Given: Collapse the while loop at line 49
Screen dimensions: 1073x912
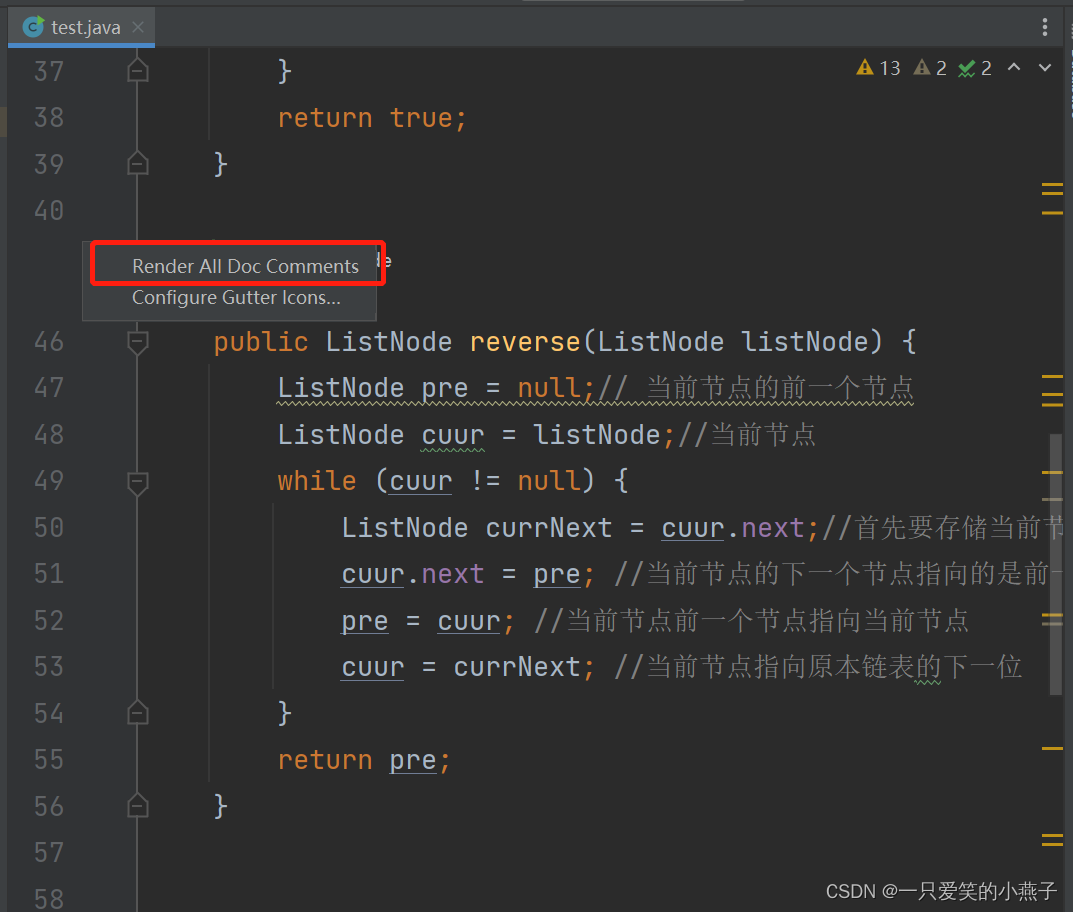Looking at the screenshot, I should coord(137,480).
